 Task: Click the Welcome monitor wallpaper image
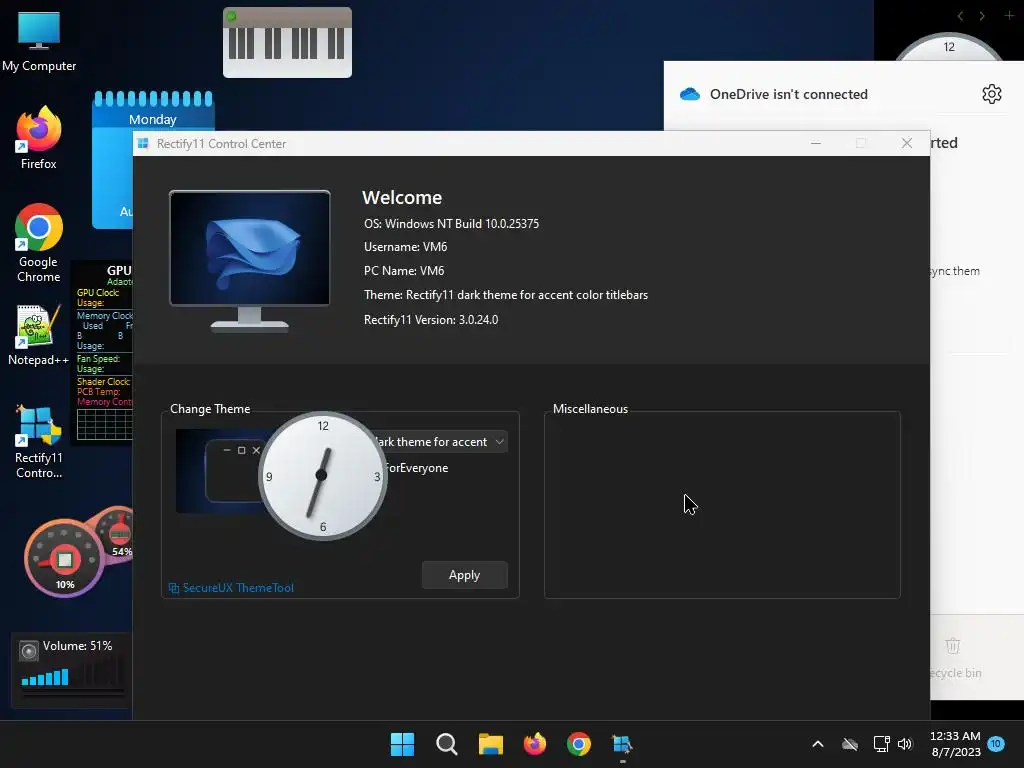249,248
